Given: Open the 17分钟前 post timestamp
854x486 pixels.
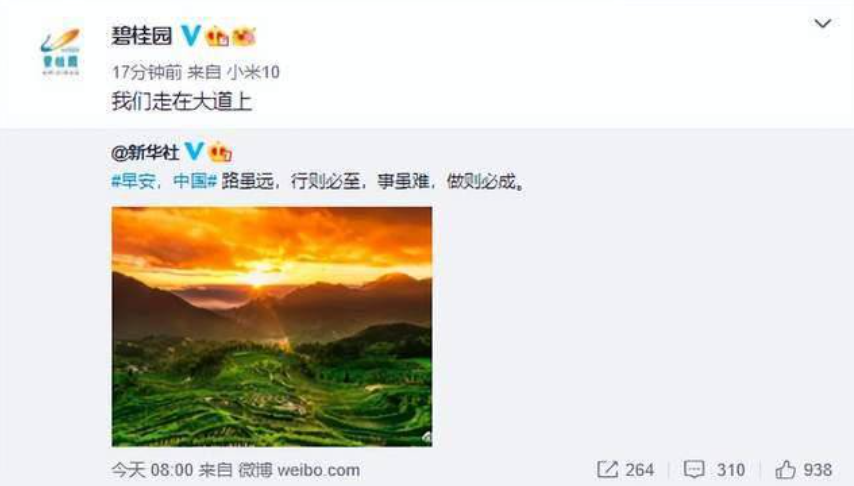Looking at the screenshot, I should 147,72.
